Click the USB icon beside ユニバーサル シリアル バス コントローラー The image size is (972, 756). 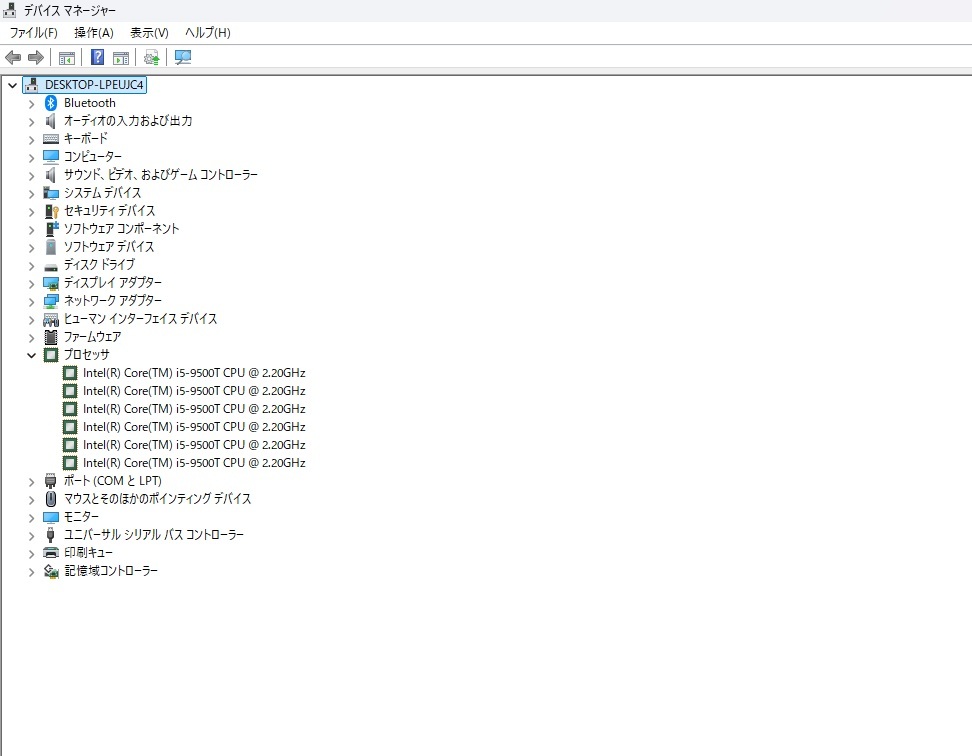[51, 535]
